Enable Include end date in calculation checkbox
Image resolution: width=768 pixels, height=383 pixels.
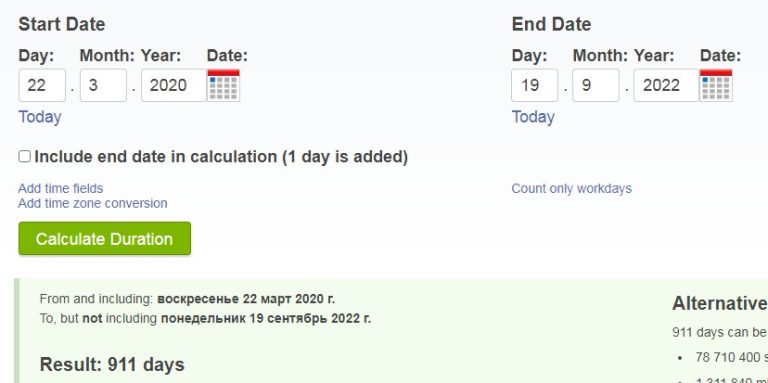(24, 157)
